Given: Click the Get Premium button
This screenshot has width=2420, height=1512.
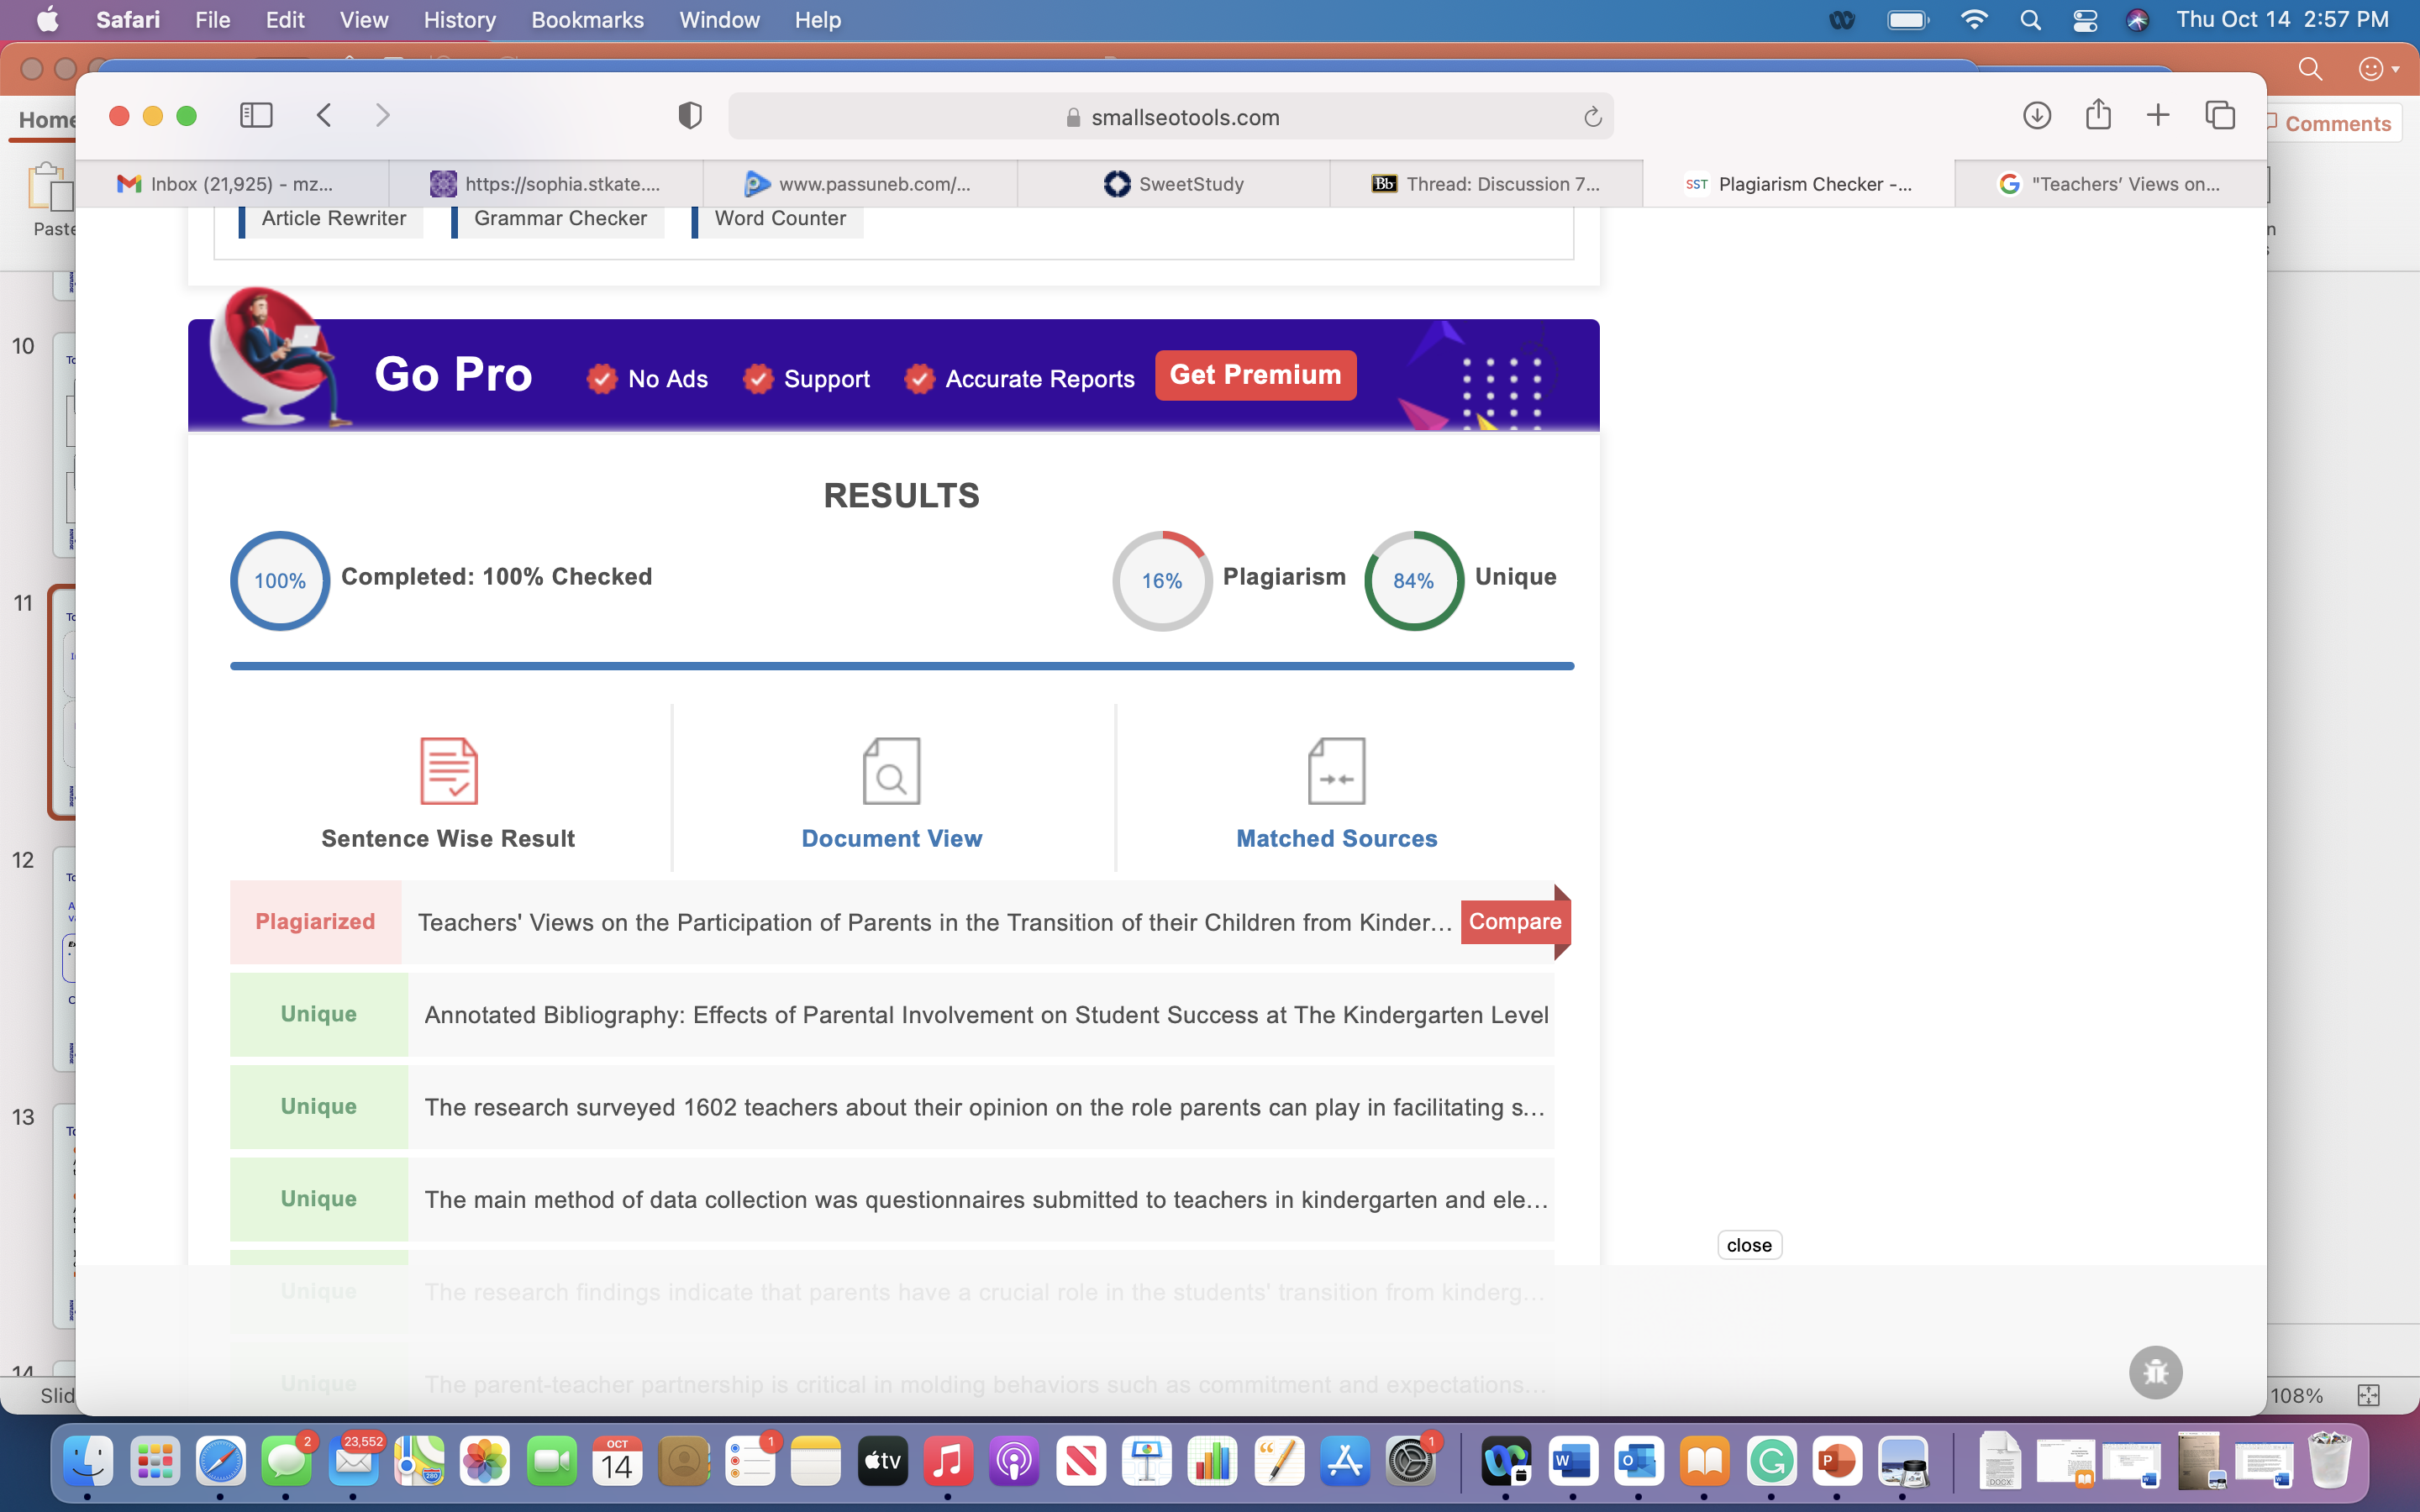Looking at the screenshot, I should tap(1255, 375).
